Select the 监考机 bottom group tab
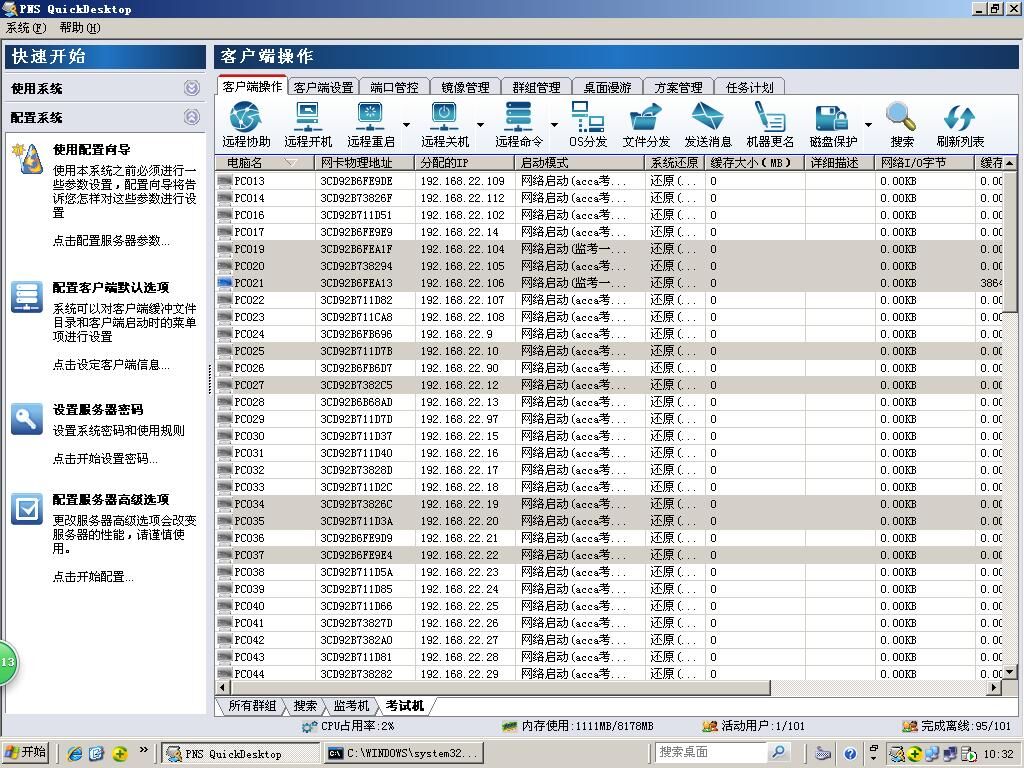This screenshot has height=768, width=1024. (352, 706)
